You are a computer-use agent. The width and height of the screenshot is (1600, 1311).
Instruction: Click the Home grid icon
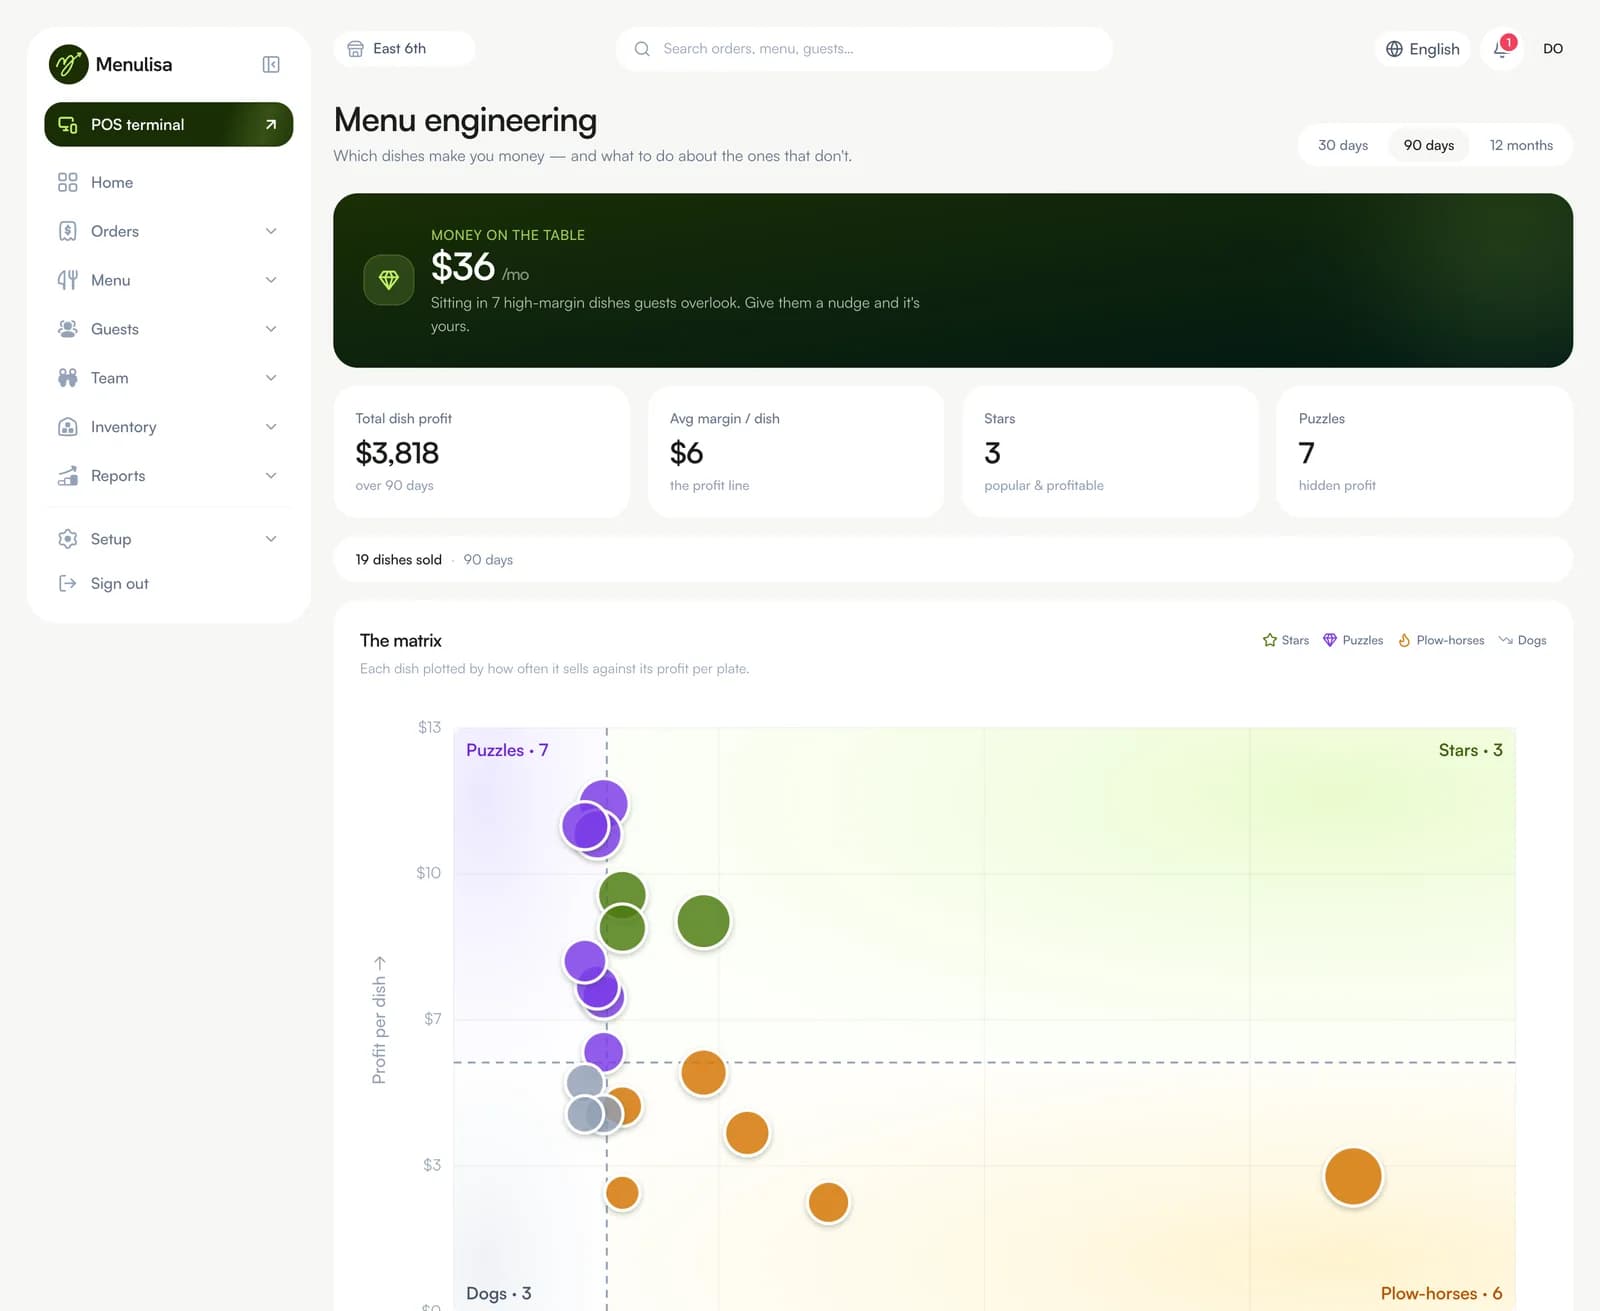point(68,182)
